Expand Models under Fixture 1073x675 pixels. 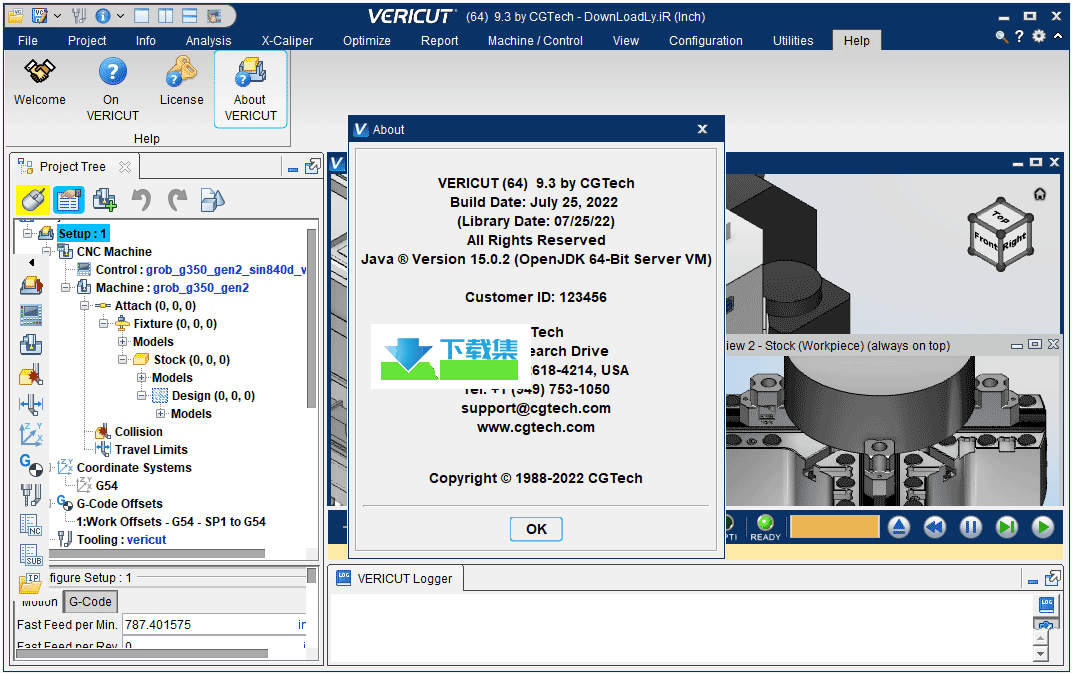(122, 342)
